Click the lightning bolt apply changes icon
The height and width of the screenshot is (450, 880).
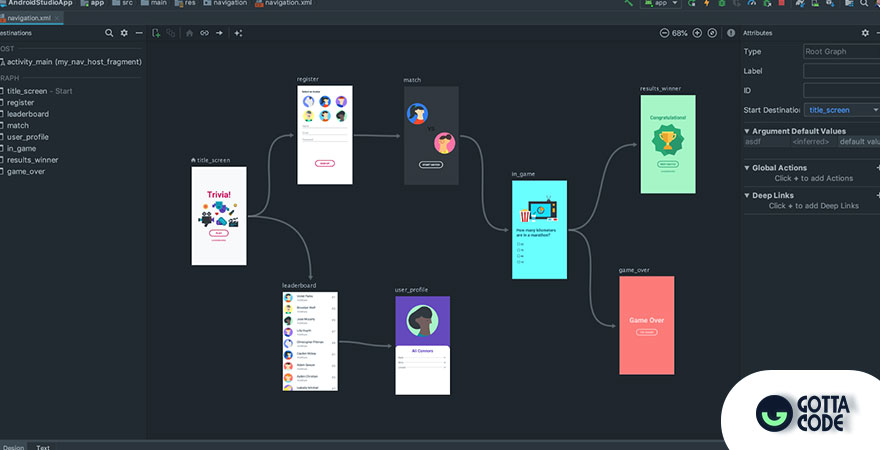click(707, 3)
